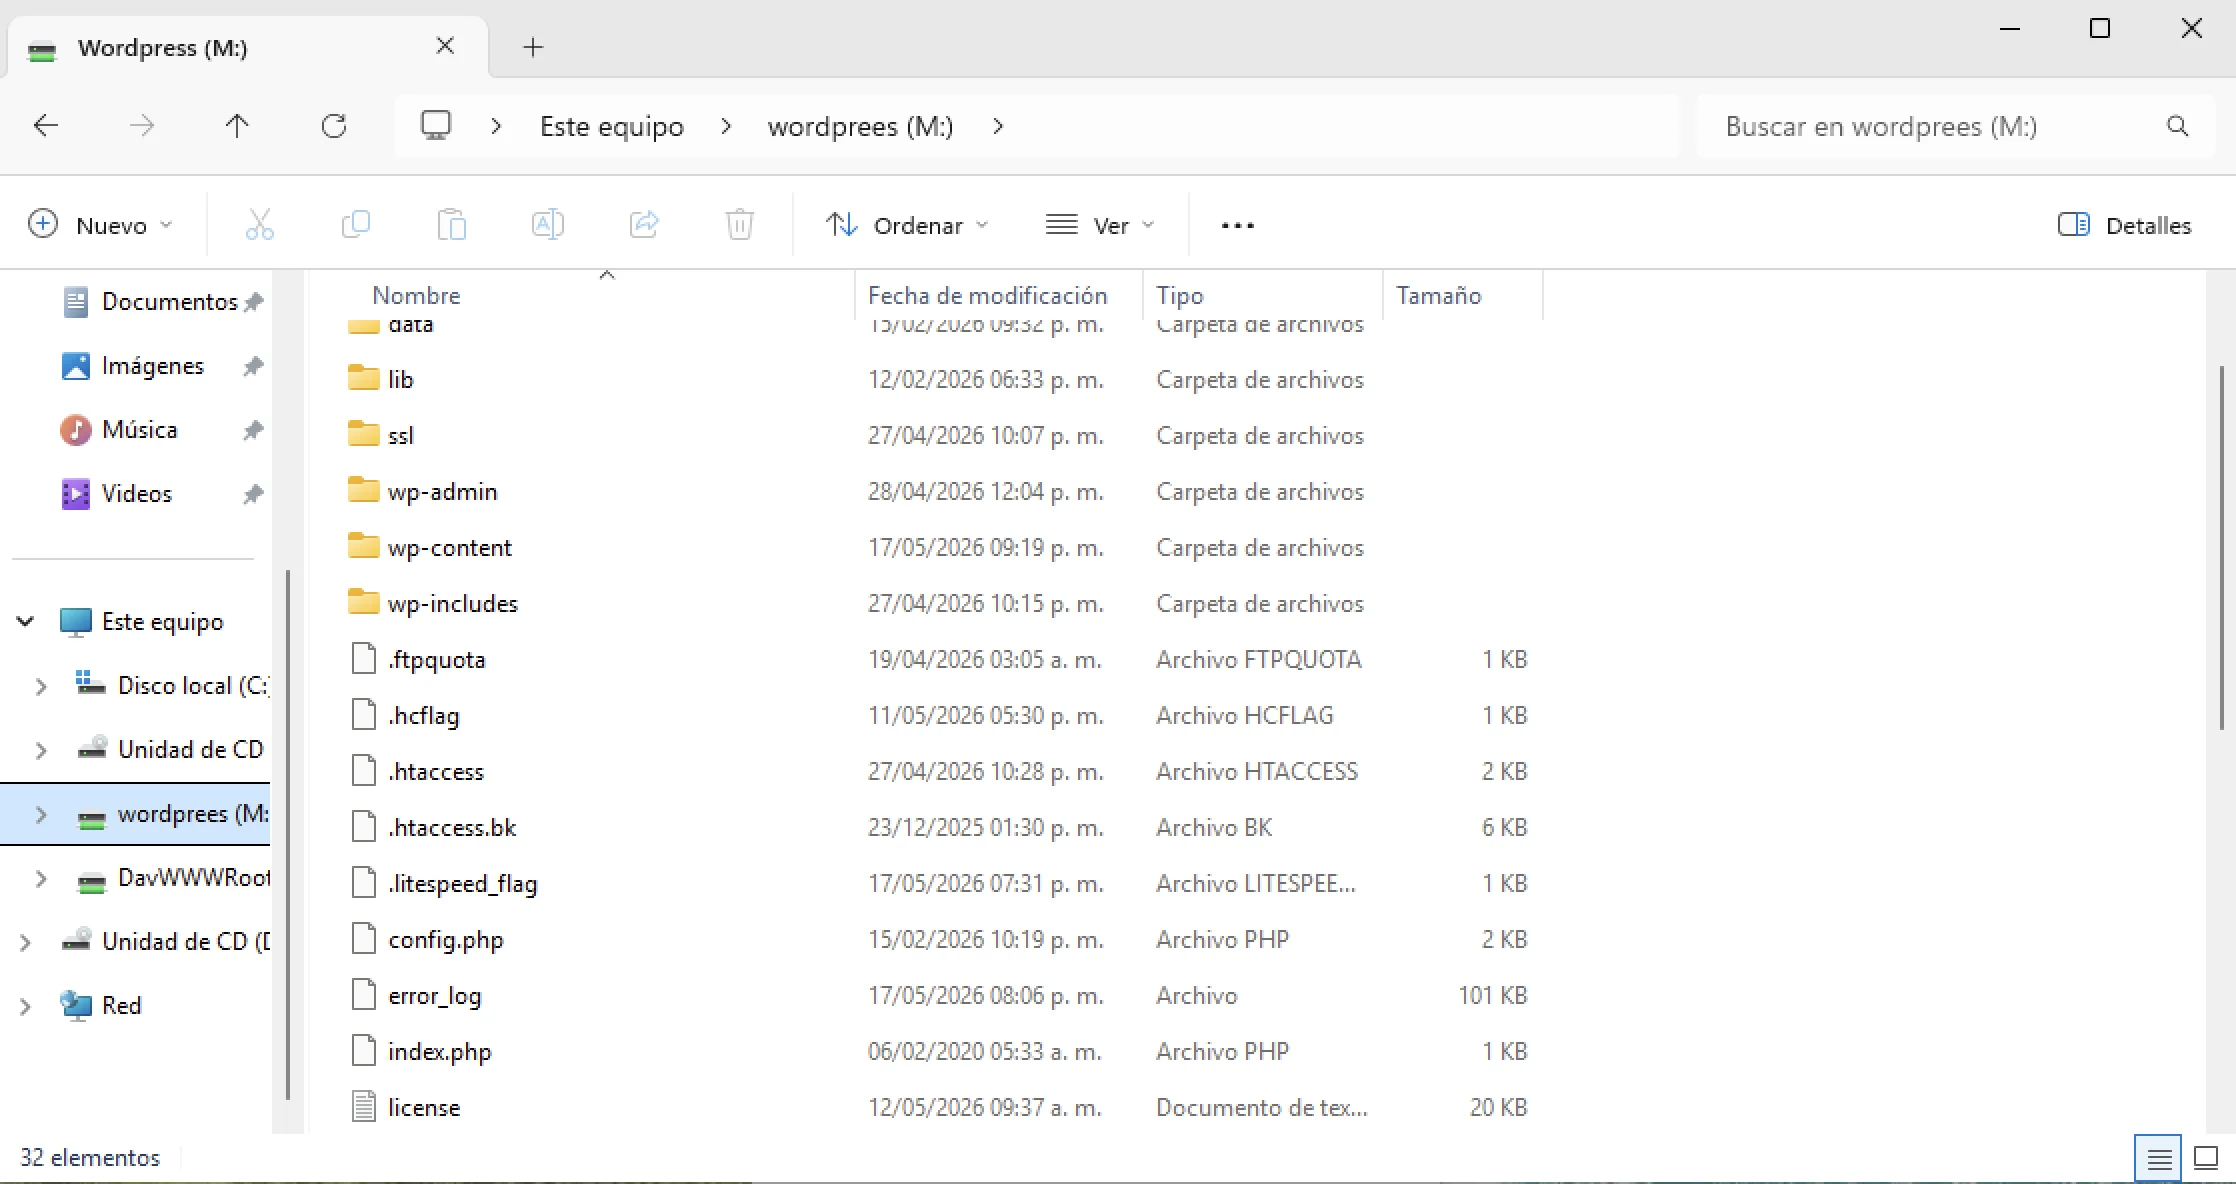Go up one folder level
The image size is (2236, 1184).
(237, 126)
